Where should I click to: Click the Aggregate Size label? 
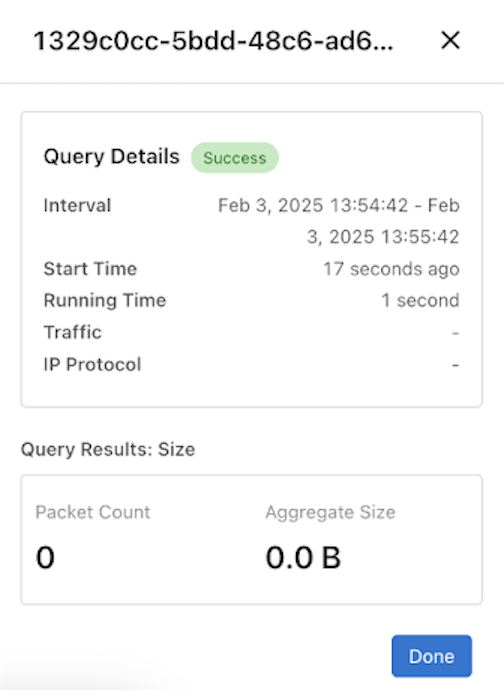(330, 512)
